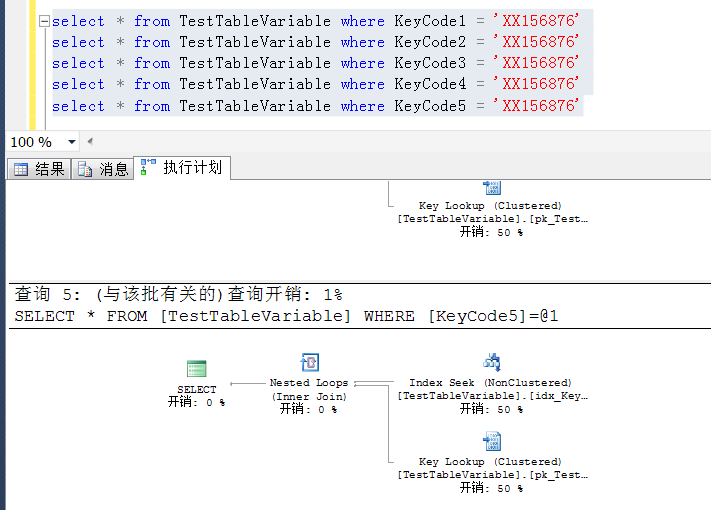Click the KeyCode3 select statement line
This screenshot has height=510, width=711.
315,63
